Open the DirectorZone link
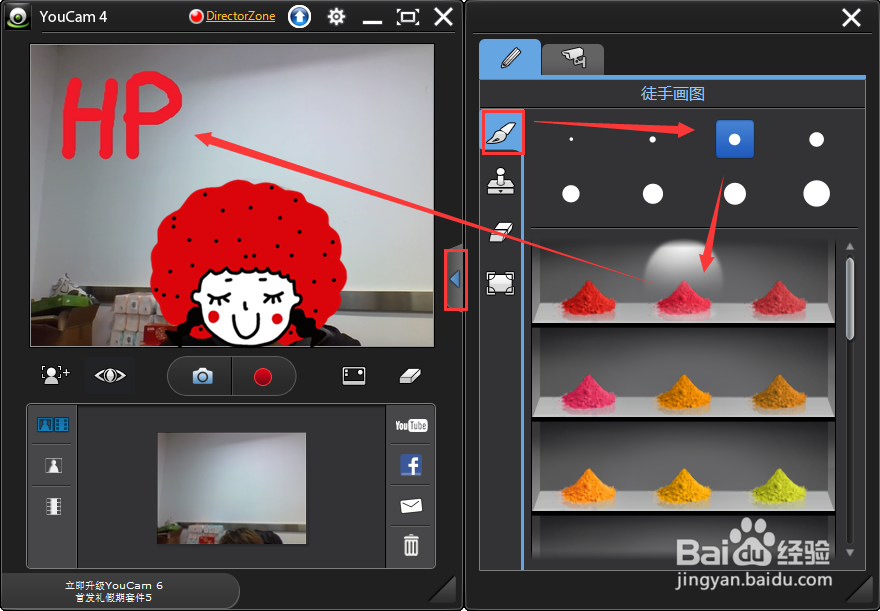Image resolution: width=880 pixels, height=611 pixels. [x=240, y=17]
